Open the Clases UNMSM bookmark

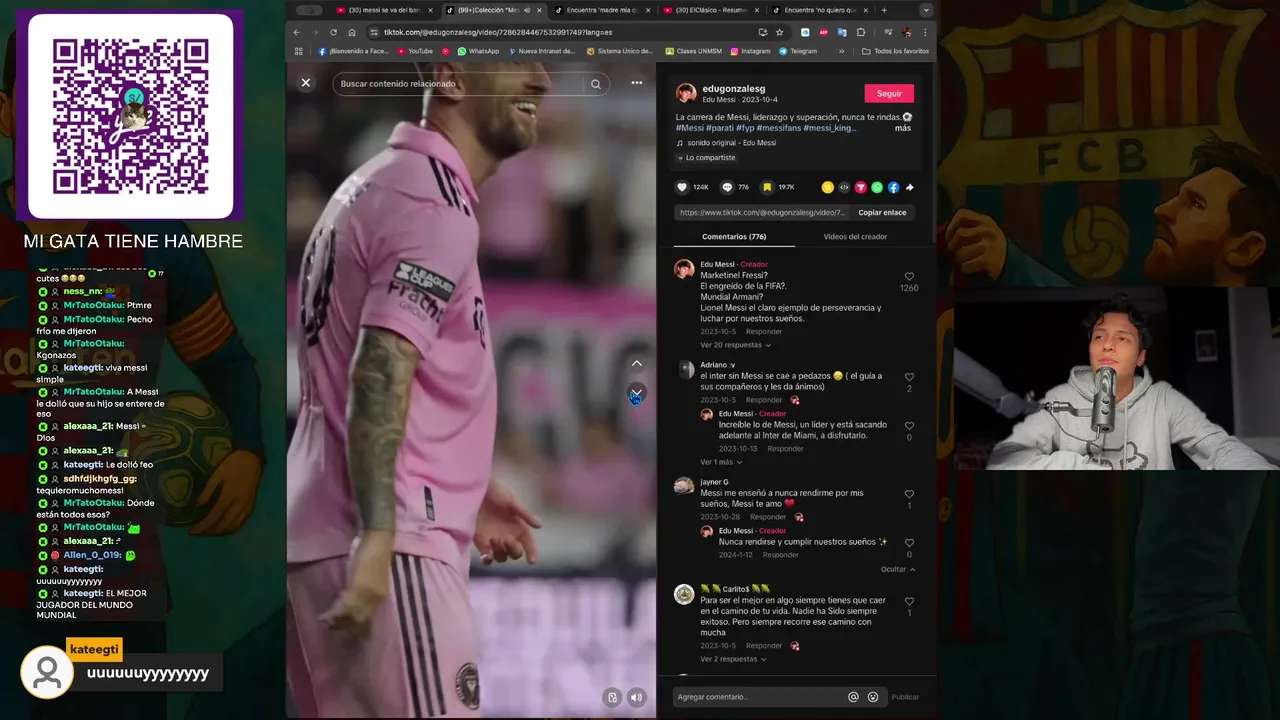[694, 51]
